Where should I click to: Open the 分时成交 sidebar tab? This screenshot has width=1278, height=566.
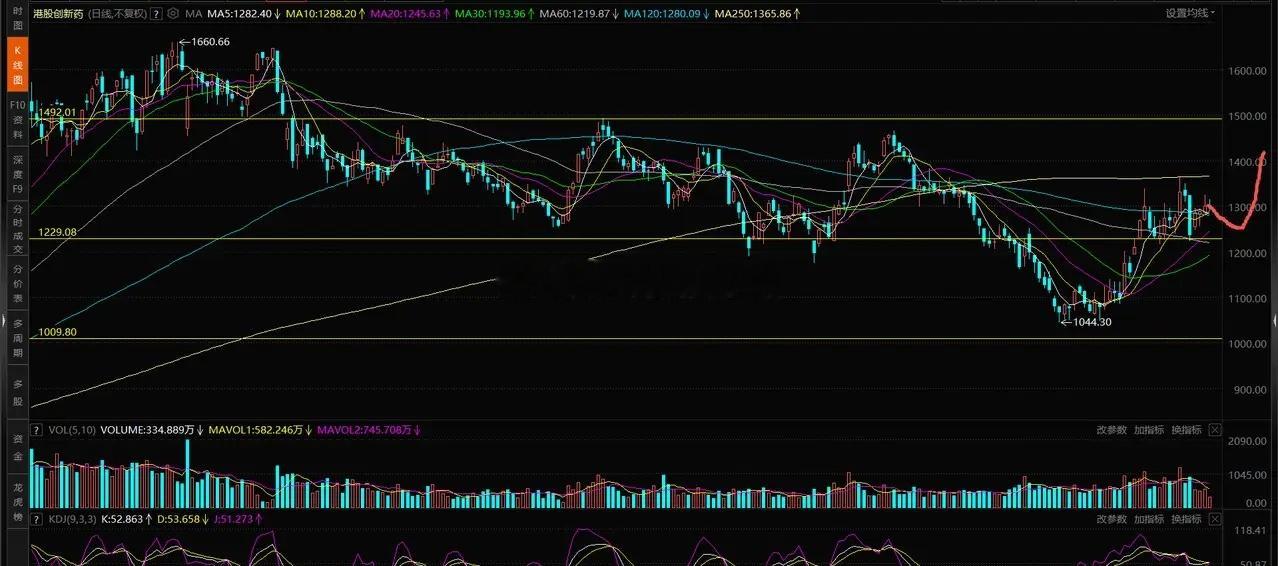coord(16,228)
